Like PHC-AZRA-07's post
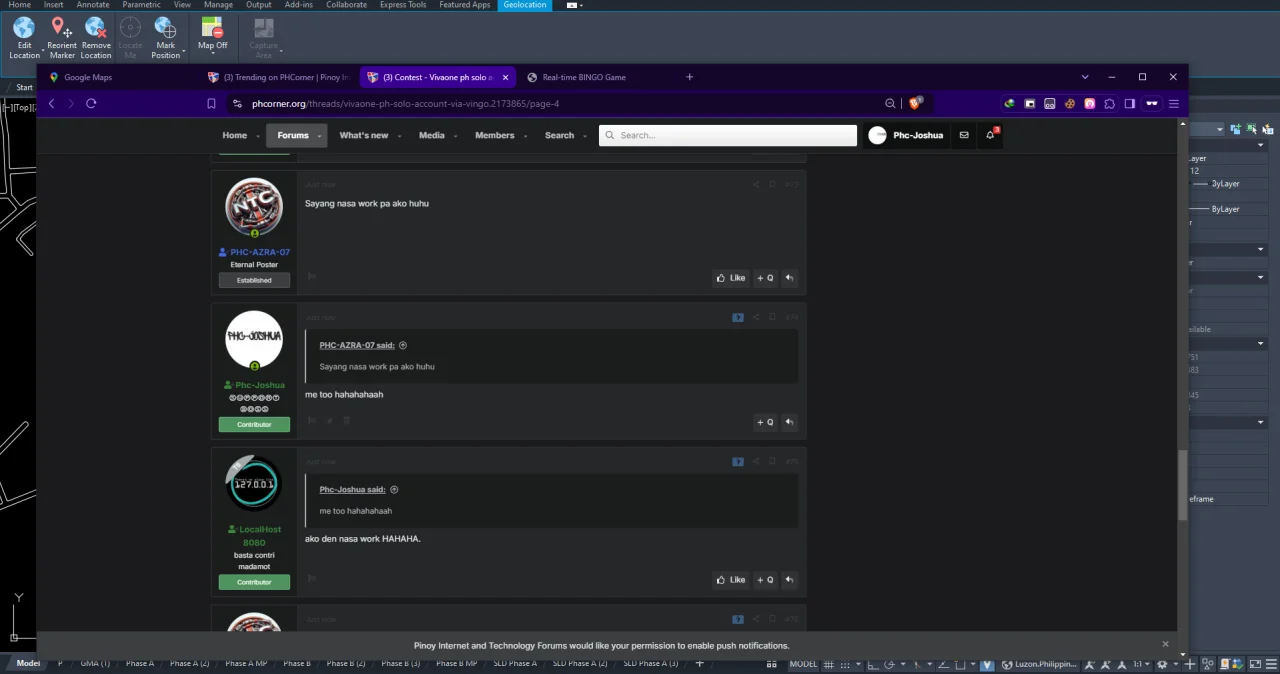 pos(731,278)
